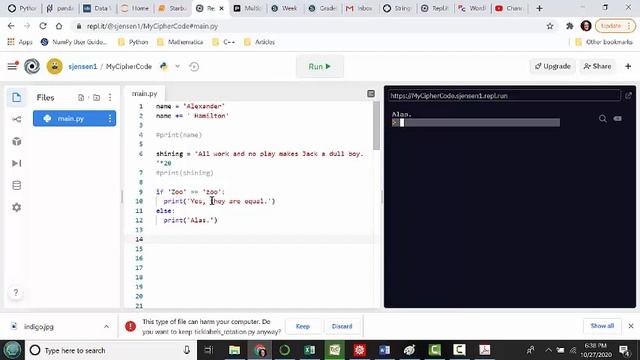The width and height of the screenshot is (640, 360).
Task: Click the Windows taskbar search box
Action: [110, 350]
